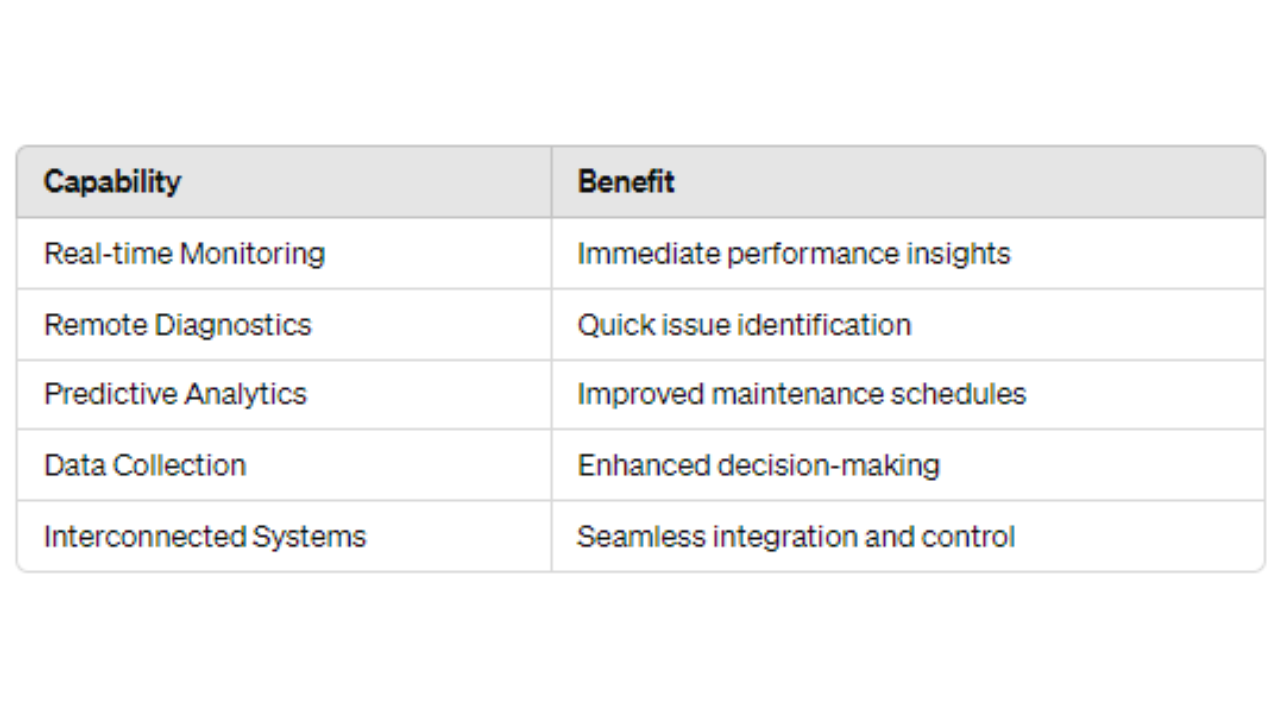Image resolution: width=1280 pixels, height=720 pixels.
Task: Select the Real-time Monitoring cell
Action: (x=284, y=253)
